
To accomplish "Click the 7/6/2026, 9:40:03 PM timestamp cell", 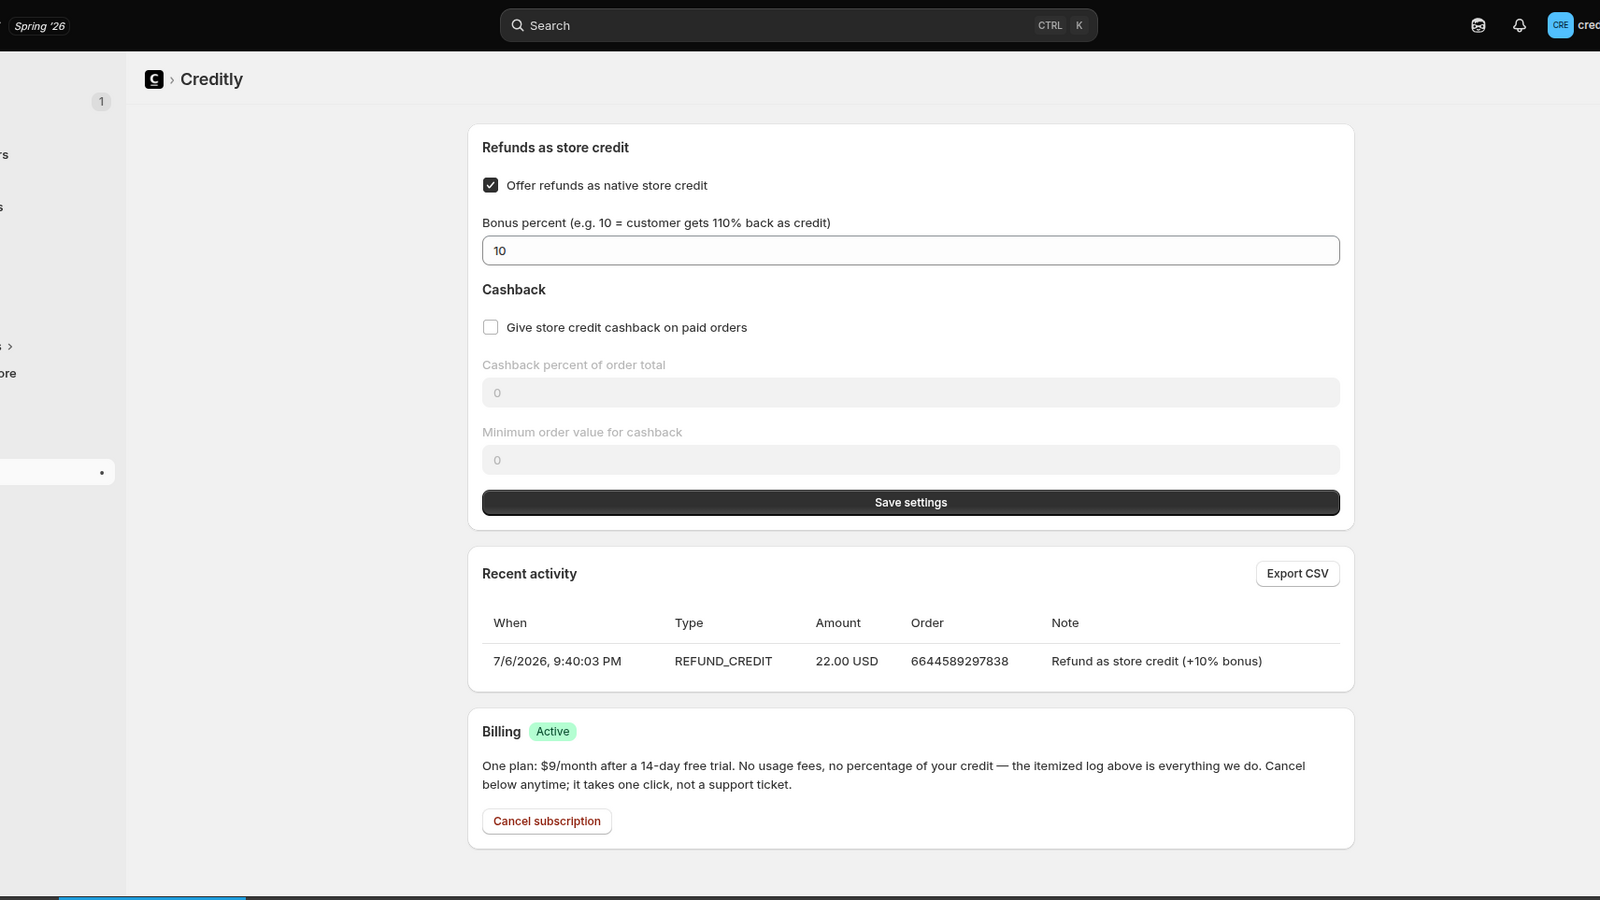I will [557, 661].
